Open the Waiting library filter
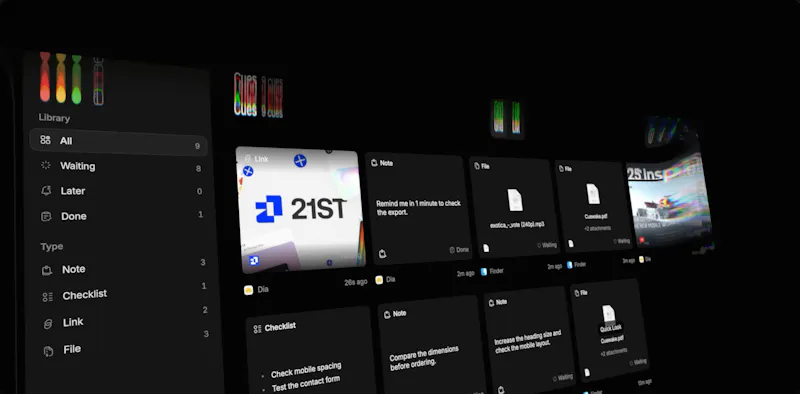 tap(119, 166)
